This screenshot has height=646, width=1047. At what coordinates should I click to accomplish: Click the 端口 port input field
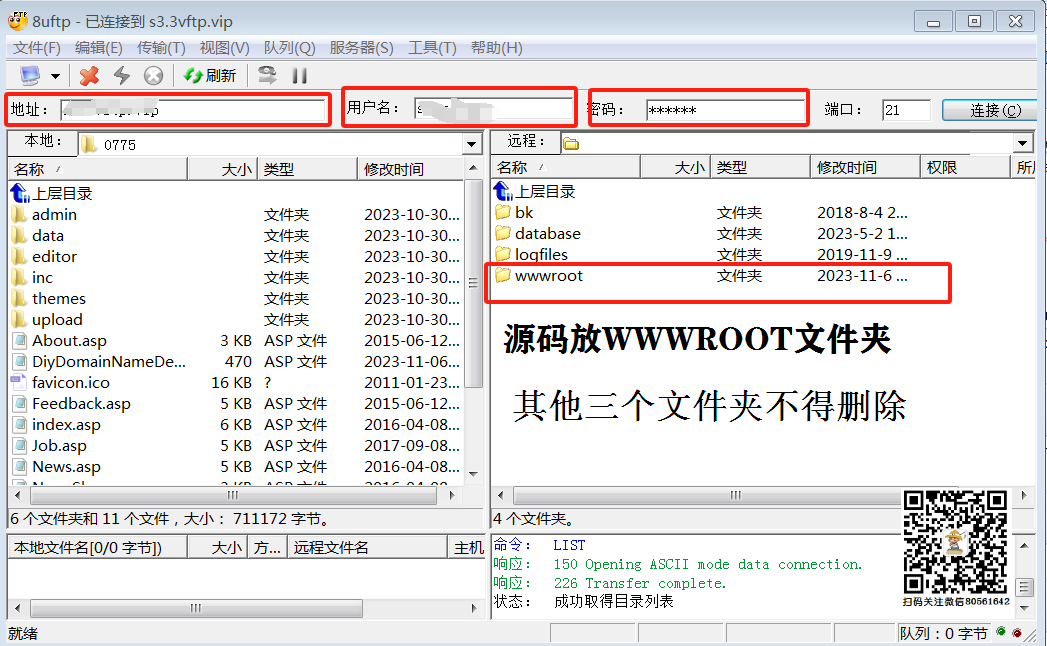(906, 110)
